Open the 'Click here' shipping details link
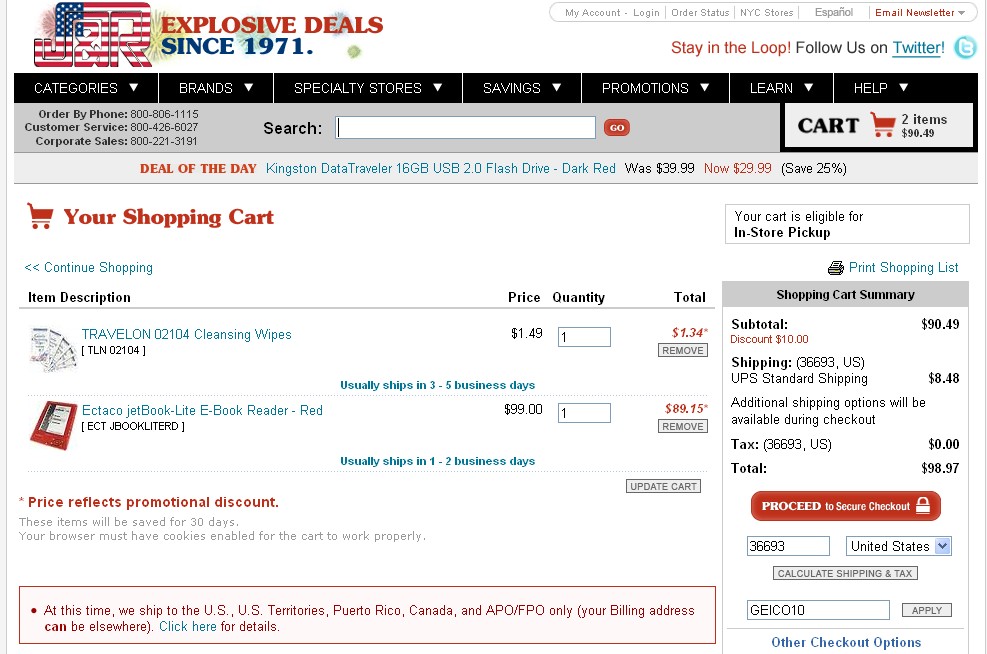Viewport: 987px width, 654px height. [x=188, y=627]
